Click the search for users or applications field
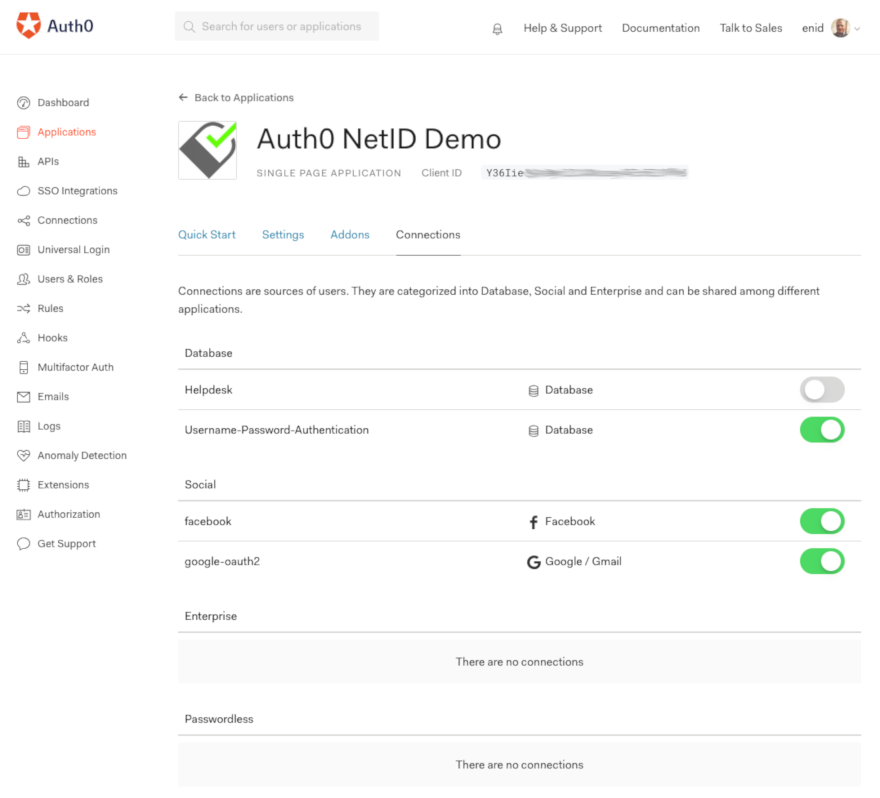880x798 pixels. click(x=277, y=26)
